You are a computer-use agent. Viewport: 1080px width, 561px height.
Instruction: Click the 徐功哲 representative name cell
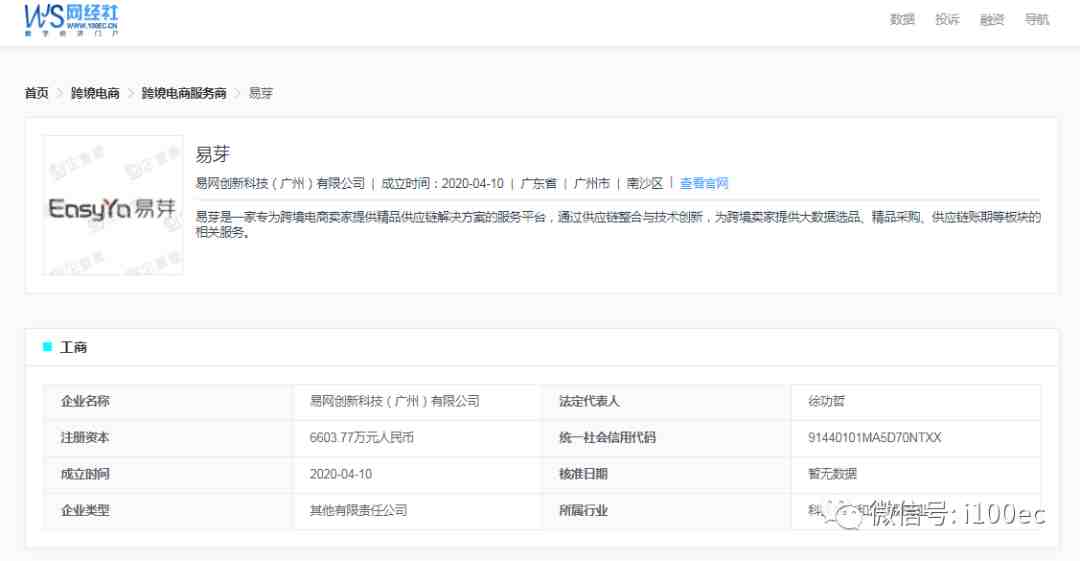coord(916,401)
